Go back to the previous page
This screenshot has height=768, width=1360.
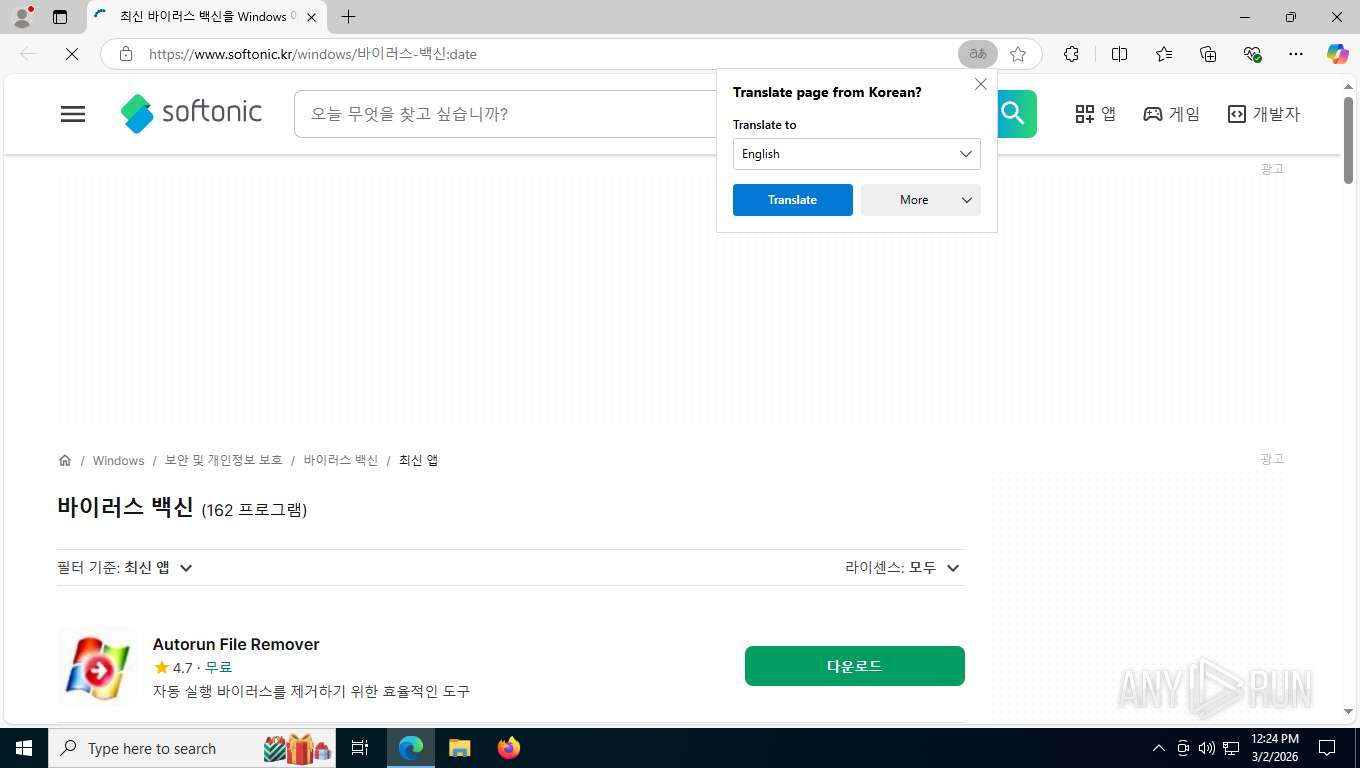[28, 54]
